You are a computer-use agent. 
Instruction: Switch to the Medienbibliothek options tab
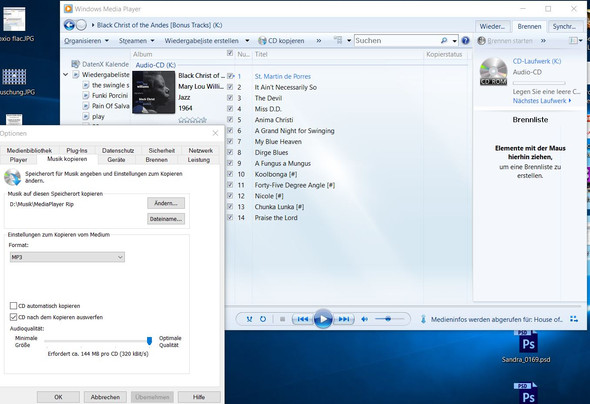pos(29,150)
